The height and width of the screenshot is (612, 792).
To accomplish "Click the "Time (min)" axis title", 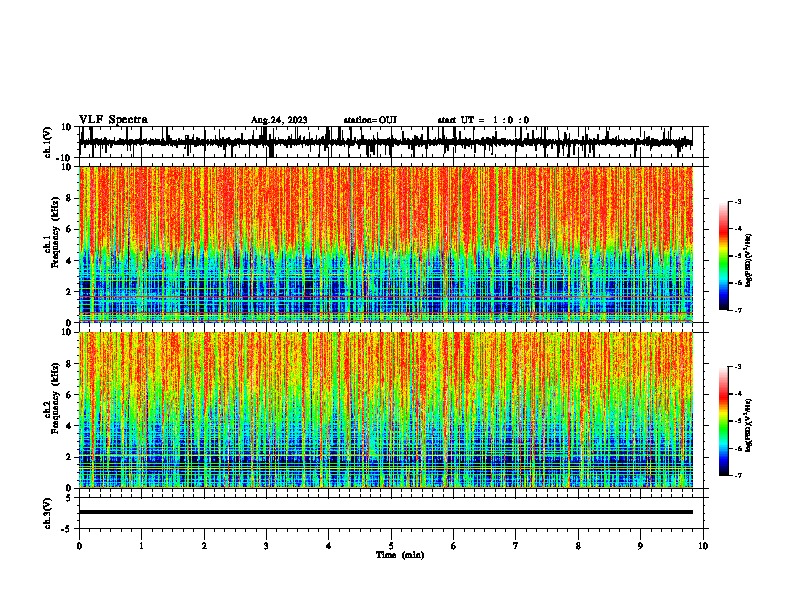I will pos(400,555).
